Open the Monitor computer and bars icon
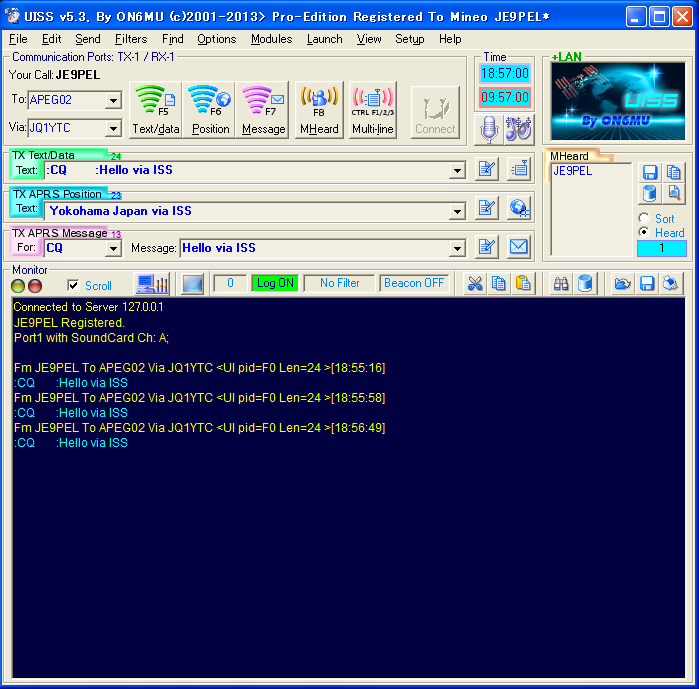This screenshot has height=689, width=699. click(152, 283)
